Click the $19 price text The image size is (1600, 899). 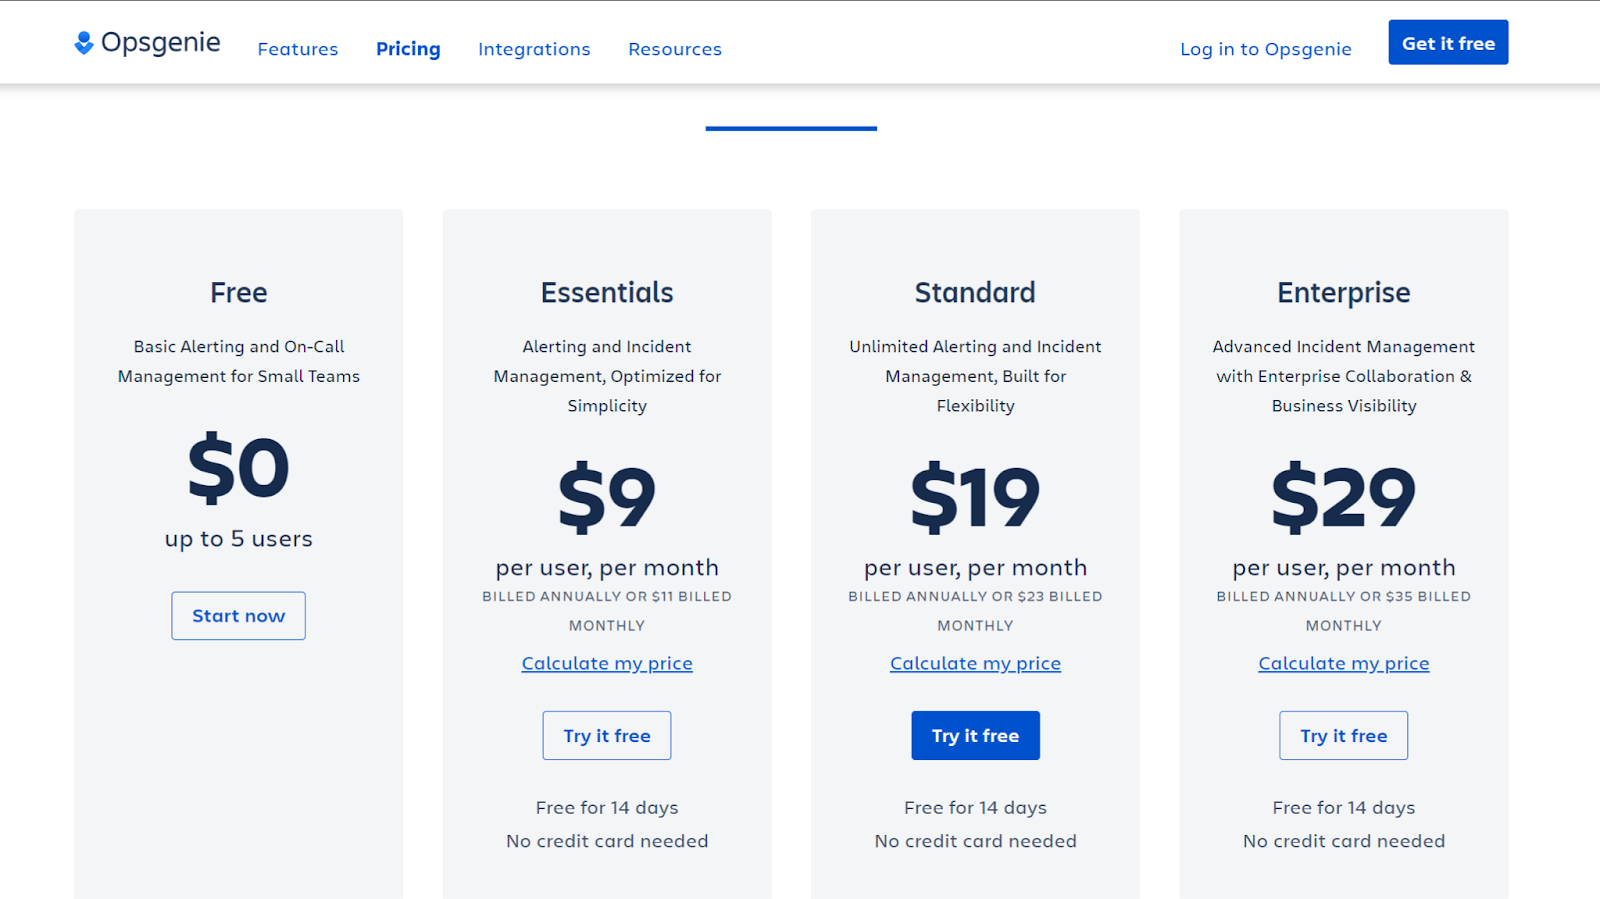click(975, 497)
